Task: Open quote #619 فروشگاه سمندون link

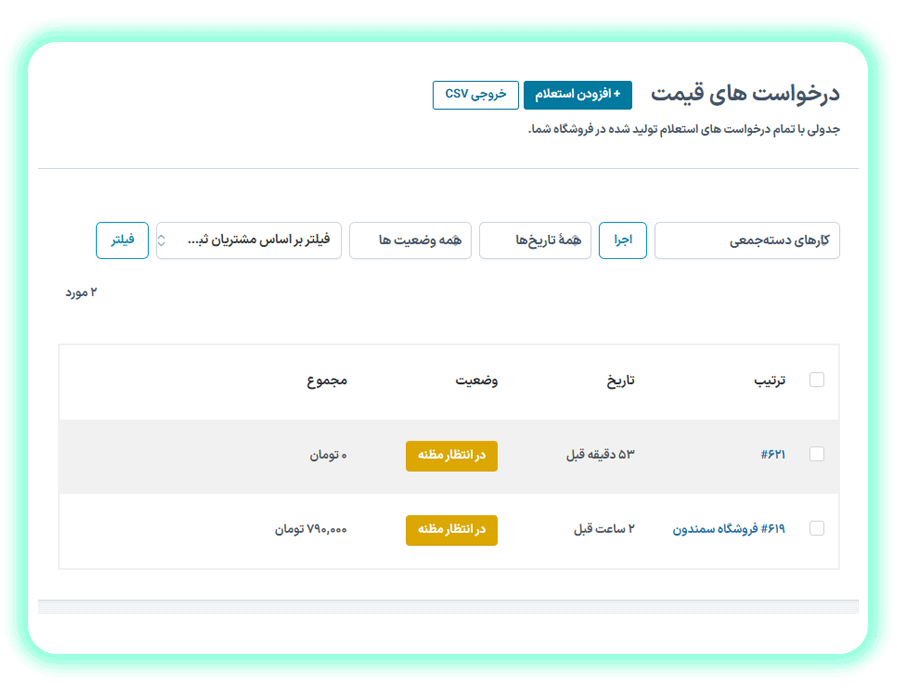Action: pos(729,529)
